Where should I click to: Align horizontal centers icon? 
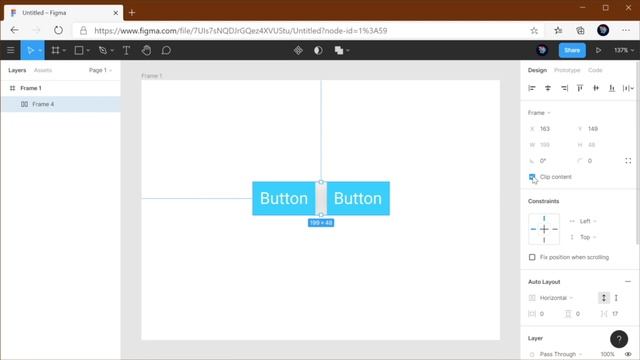point(548,88)
